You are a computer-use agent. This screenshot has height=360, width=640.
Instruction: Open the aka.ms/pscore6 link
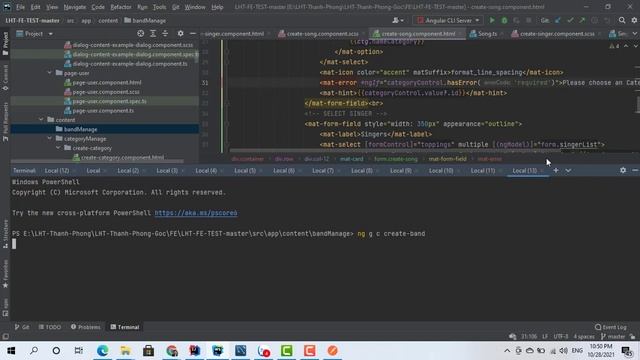[x=196, y=213]
